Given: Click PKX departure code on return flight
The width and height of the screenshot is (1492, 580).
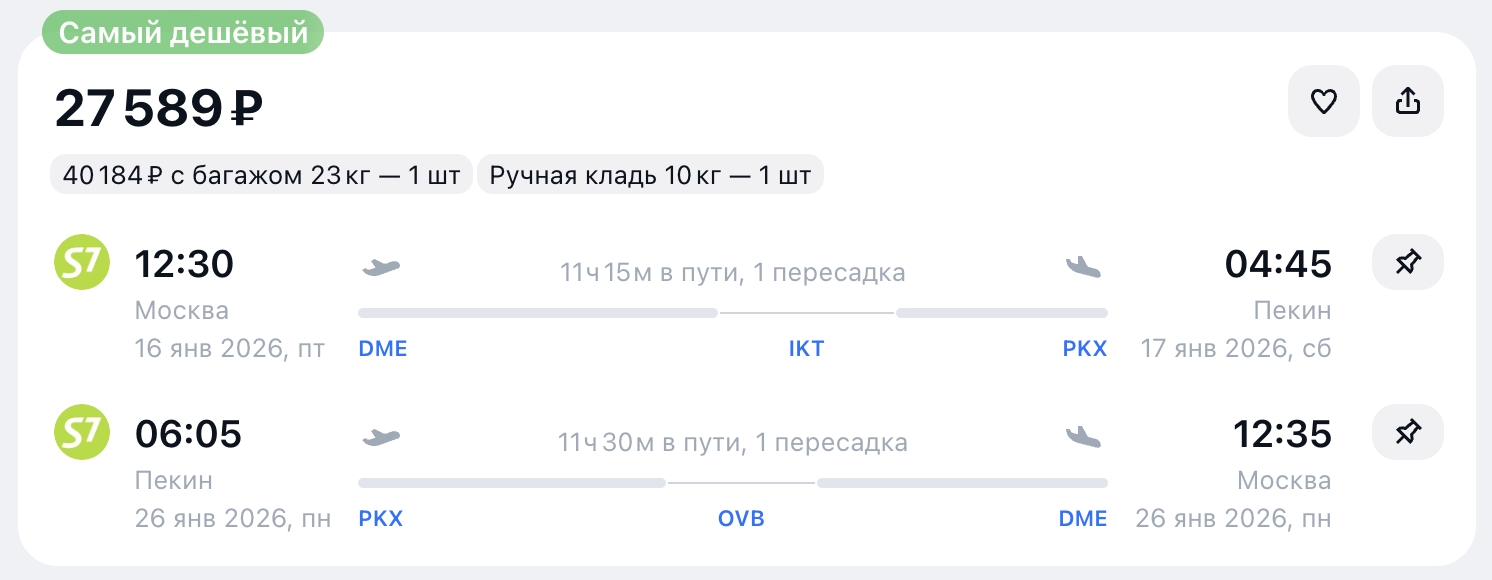Looking at the screenshot, I should point(381,519).
